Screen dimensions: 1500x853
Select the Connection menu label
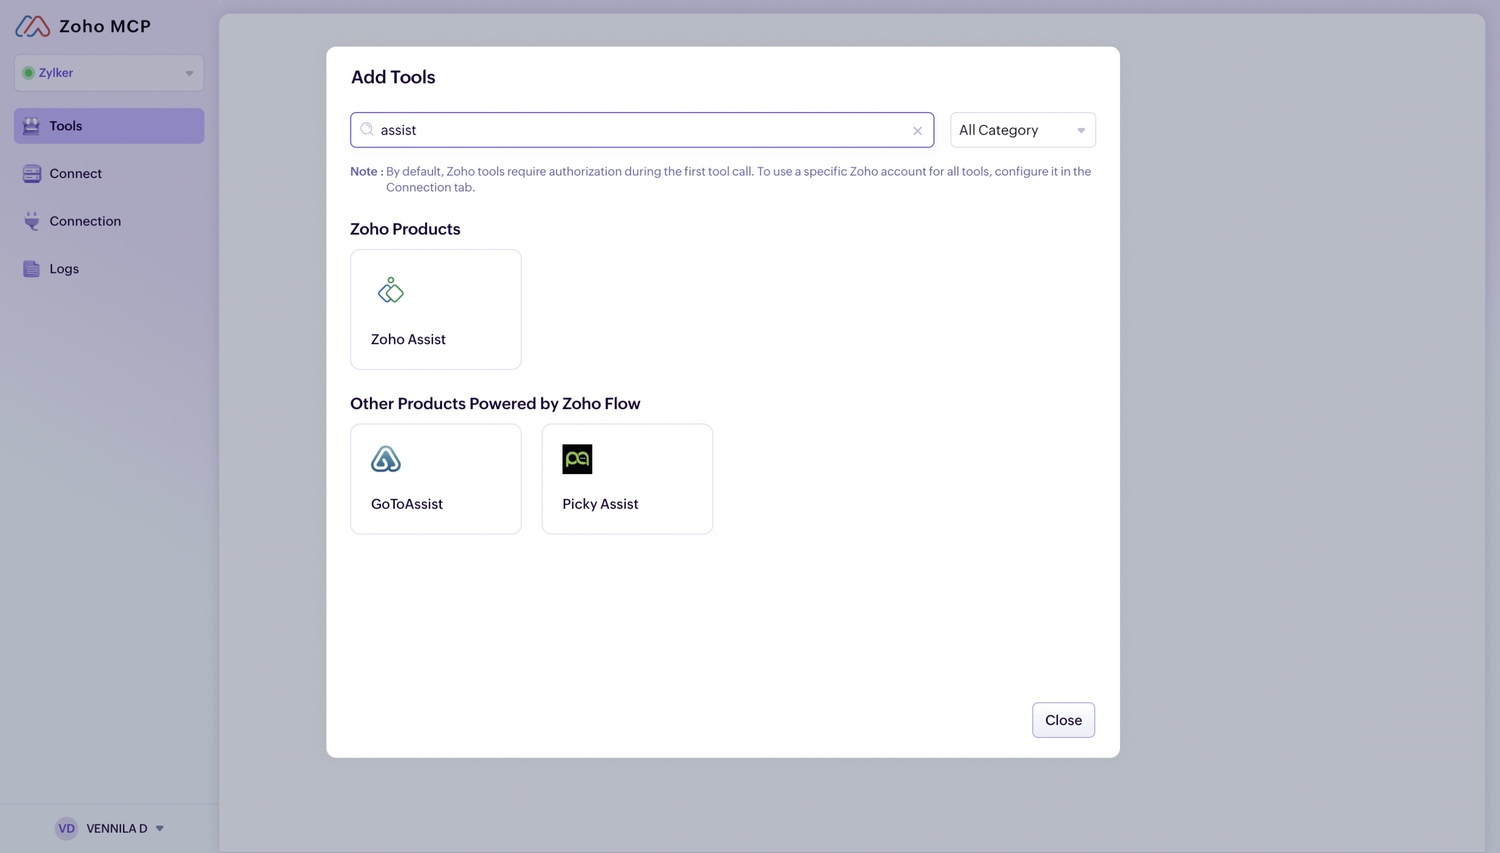tap(85, 221)
